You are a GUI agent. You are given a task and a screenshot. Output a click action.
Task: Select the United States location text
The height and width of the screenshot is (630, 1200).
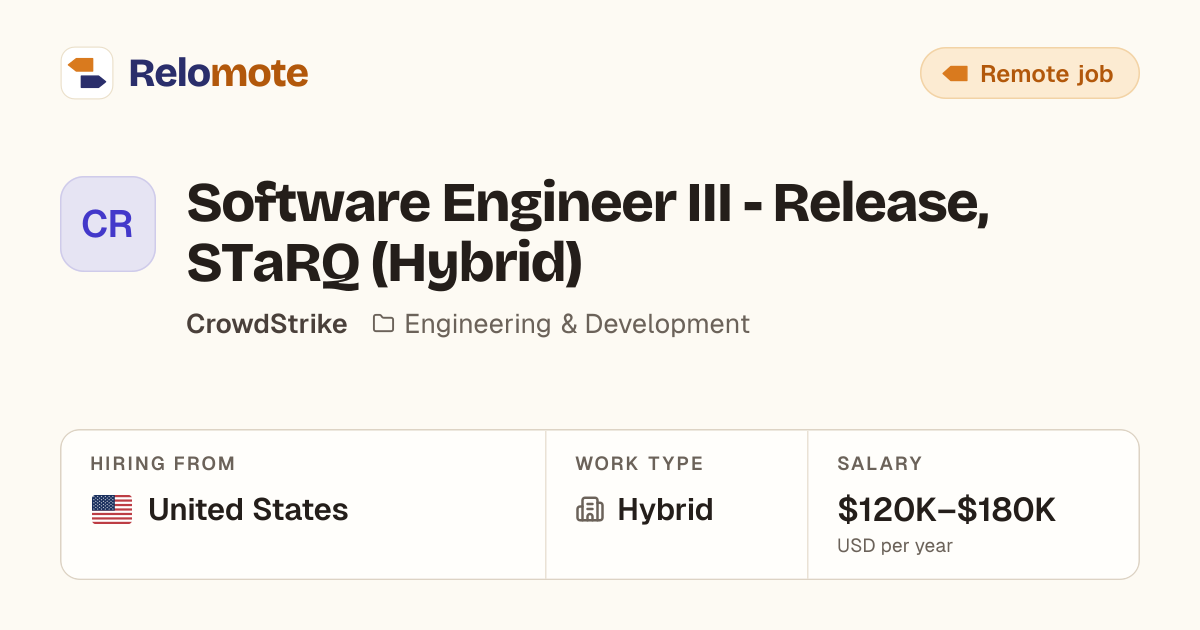pyautogui.click(x=248, y=510)
